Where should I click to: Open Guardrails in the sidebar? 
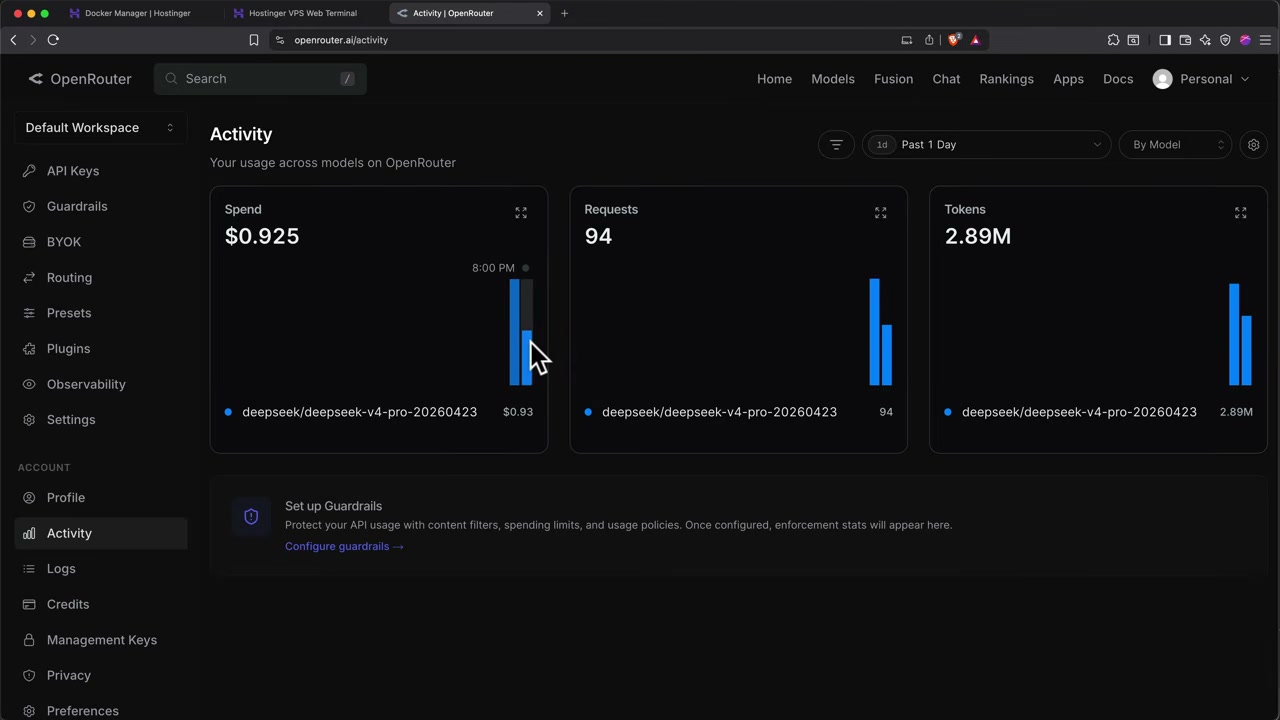(x=100, y=206)
